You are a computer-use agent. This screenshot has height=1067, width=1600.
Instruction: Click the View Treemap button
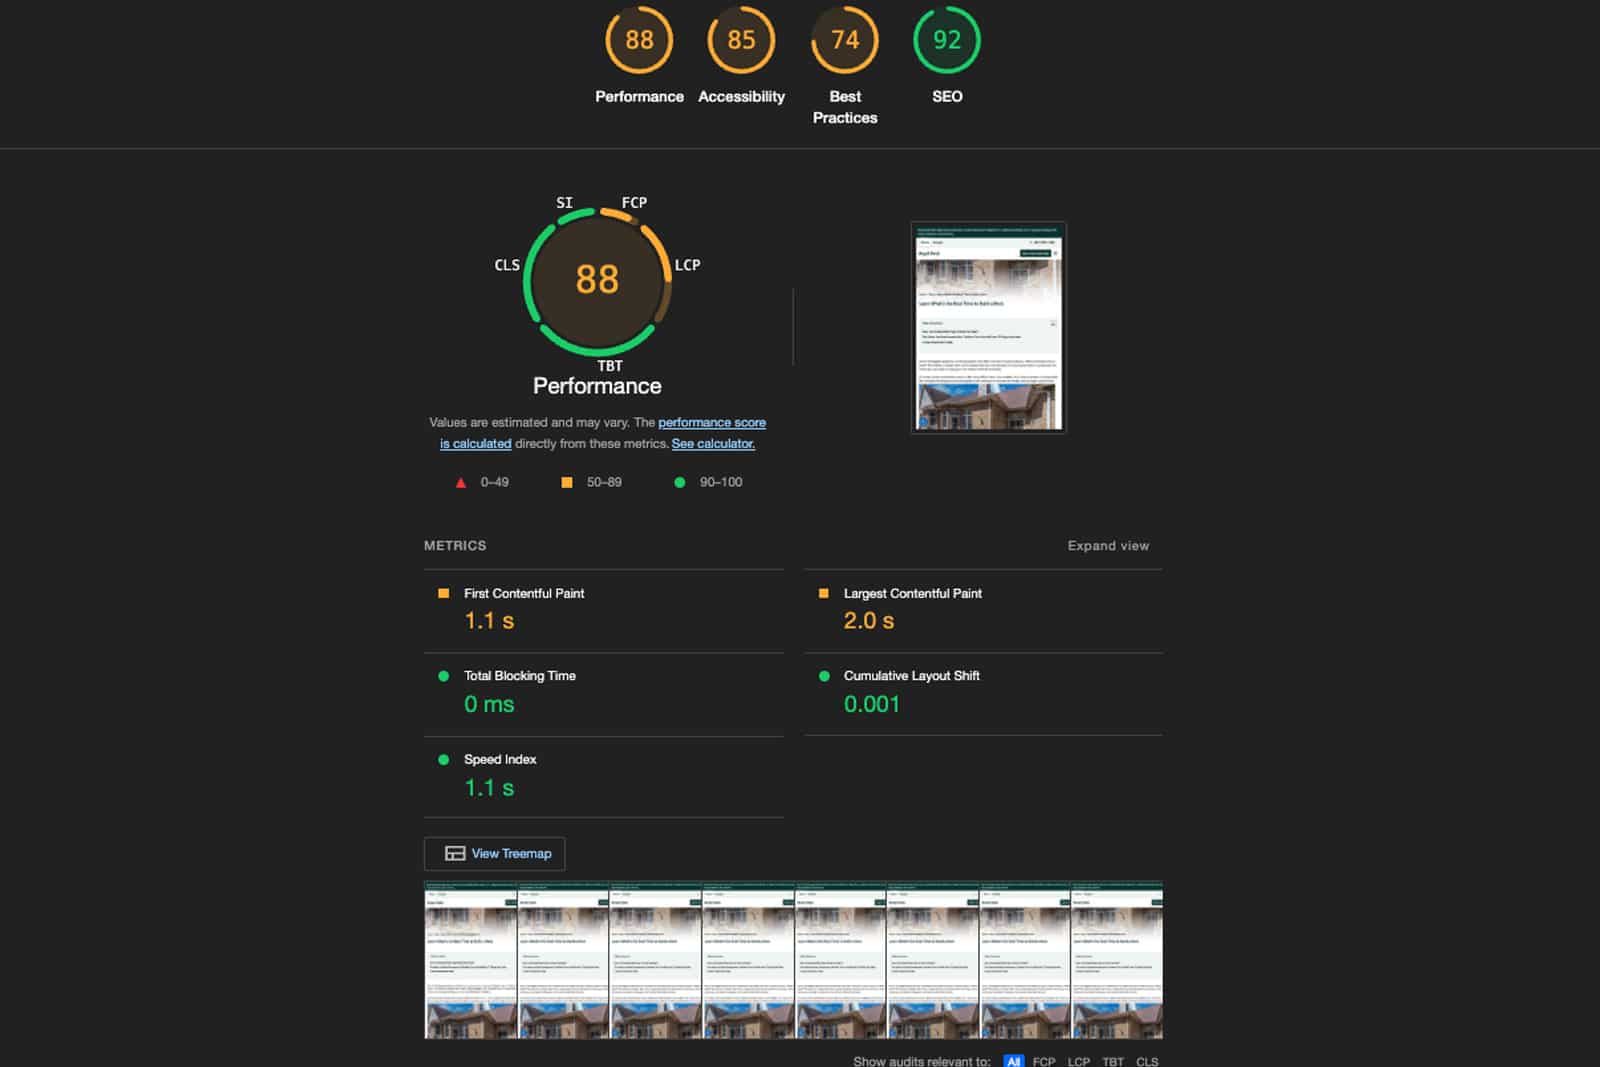coord(495,853)
